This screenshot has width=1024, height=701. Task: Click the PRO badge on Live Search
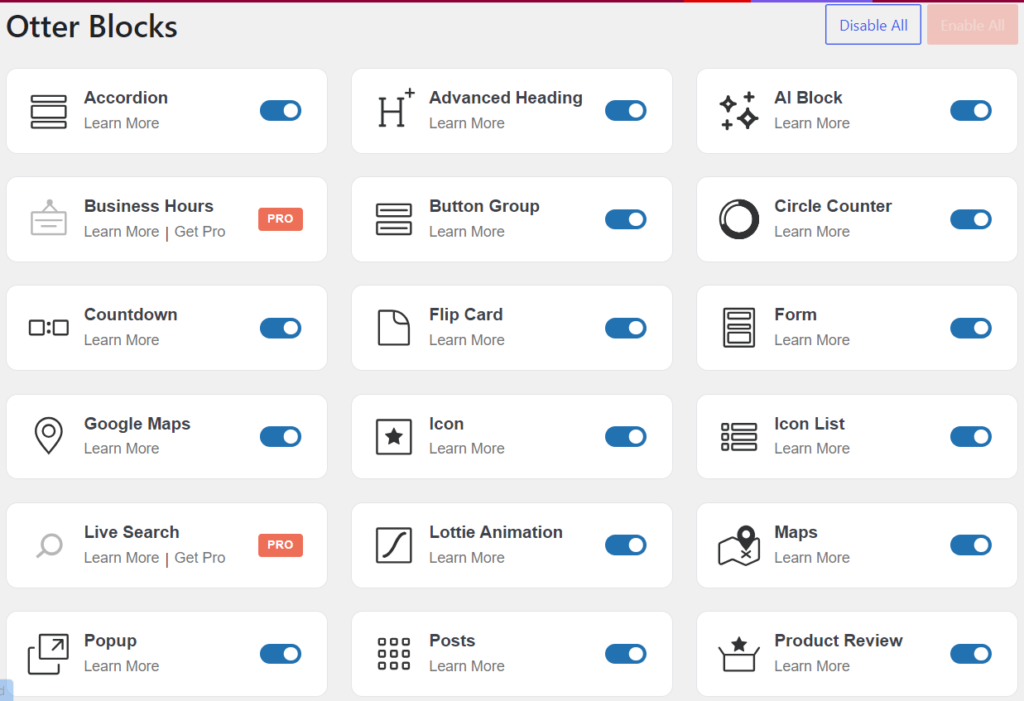point(280,545)
